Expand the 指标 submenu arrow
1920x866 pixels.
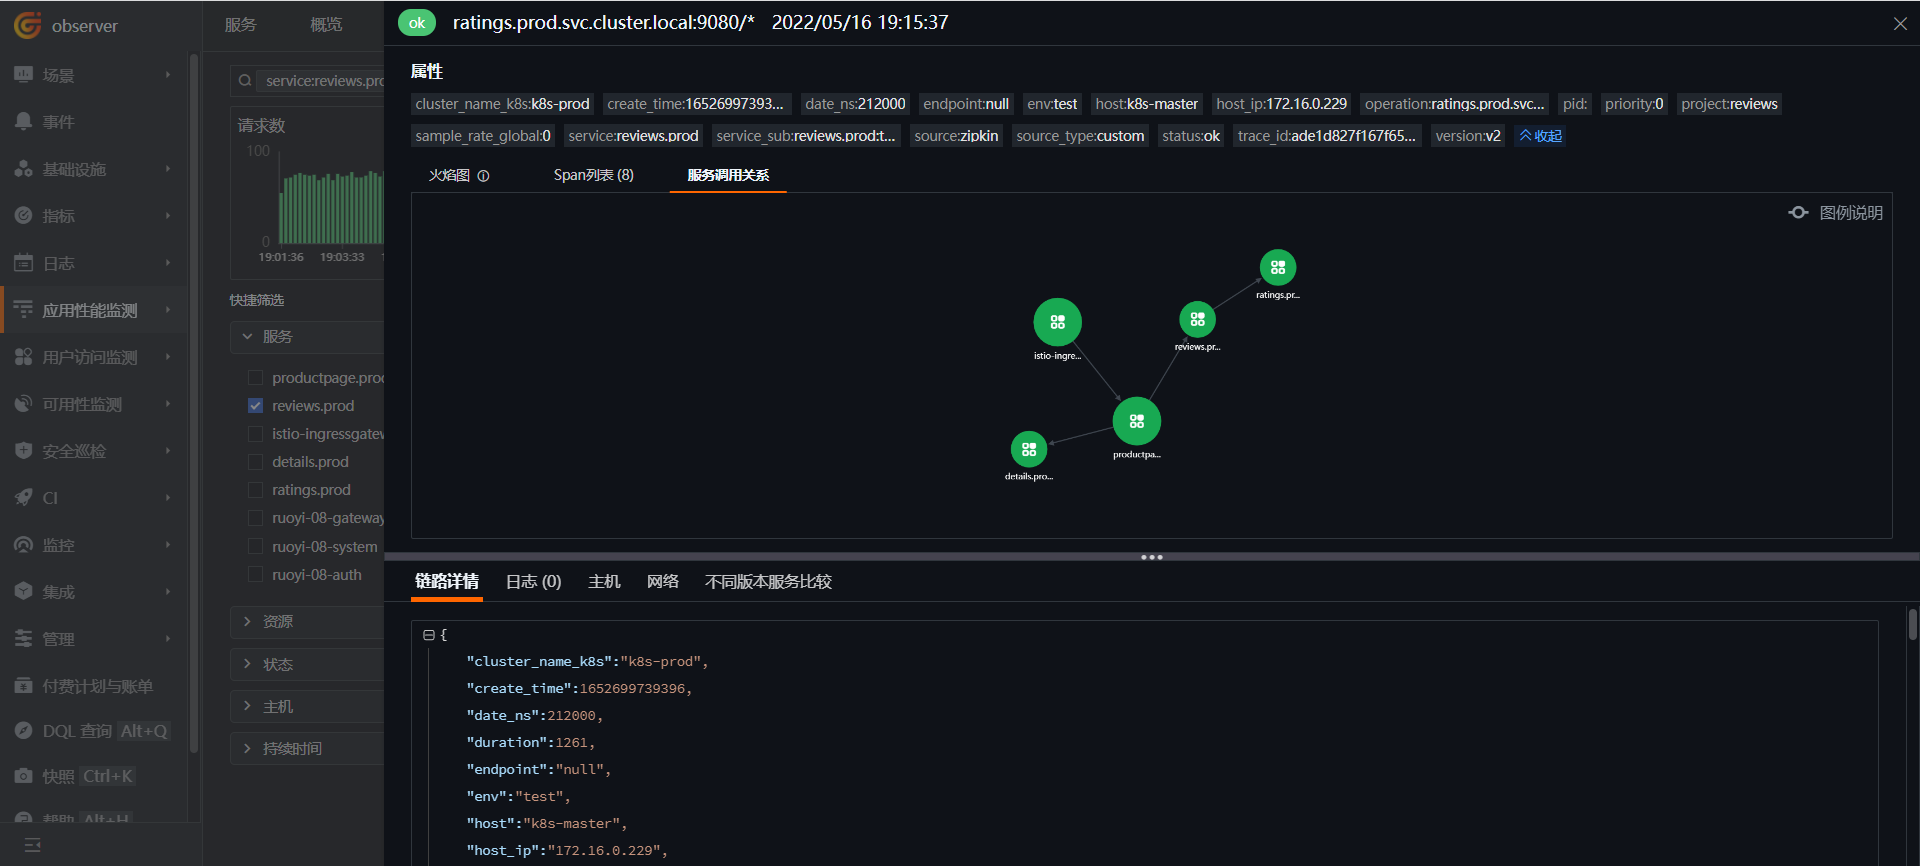point(168,215)
